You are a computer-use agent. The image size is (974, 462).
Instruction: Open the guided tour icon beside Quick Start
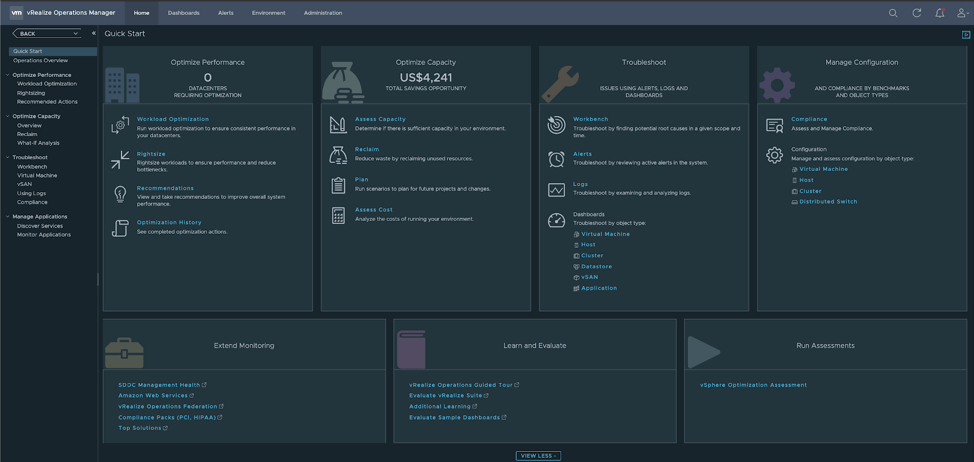coord(966,35)
